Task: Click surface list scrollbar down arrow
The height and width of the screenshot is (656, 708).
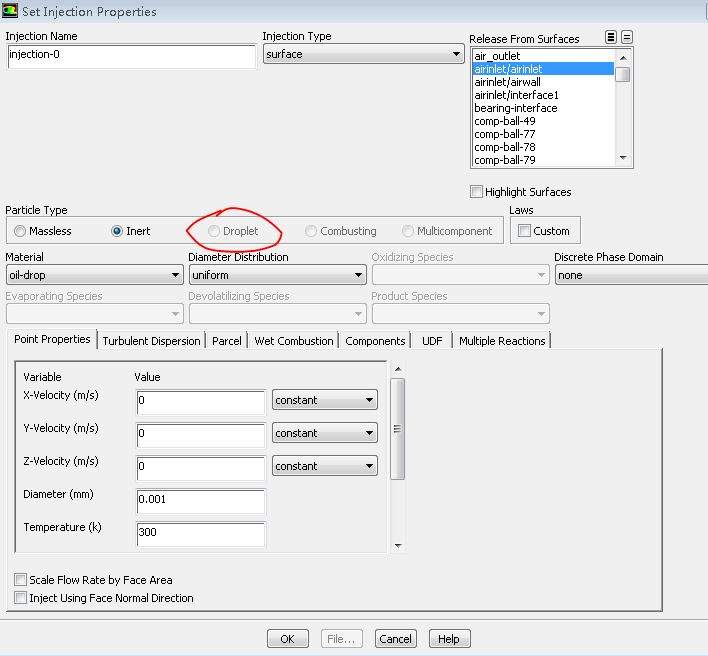Action: click(623, 158)
